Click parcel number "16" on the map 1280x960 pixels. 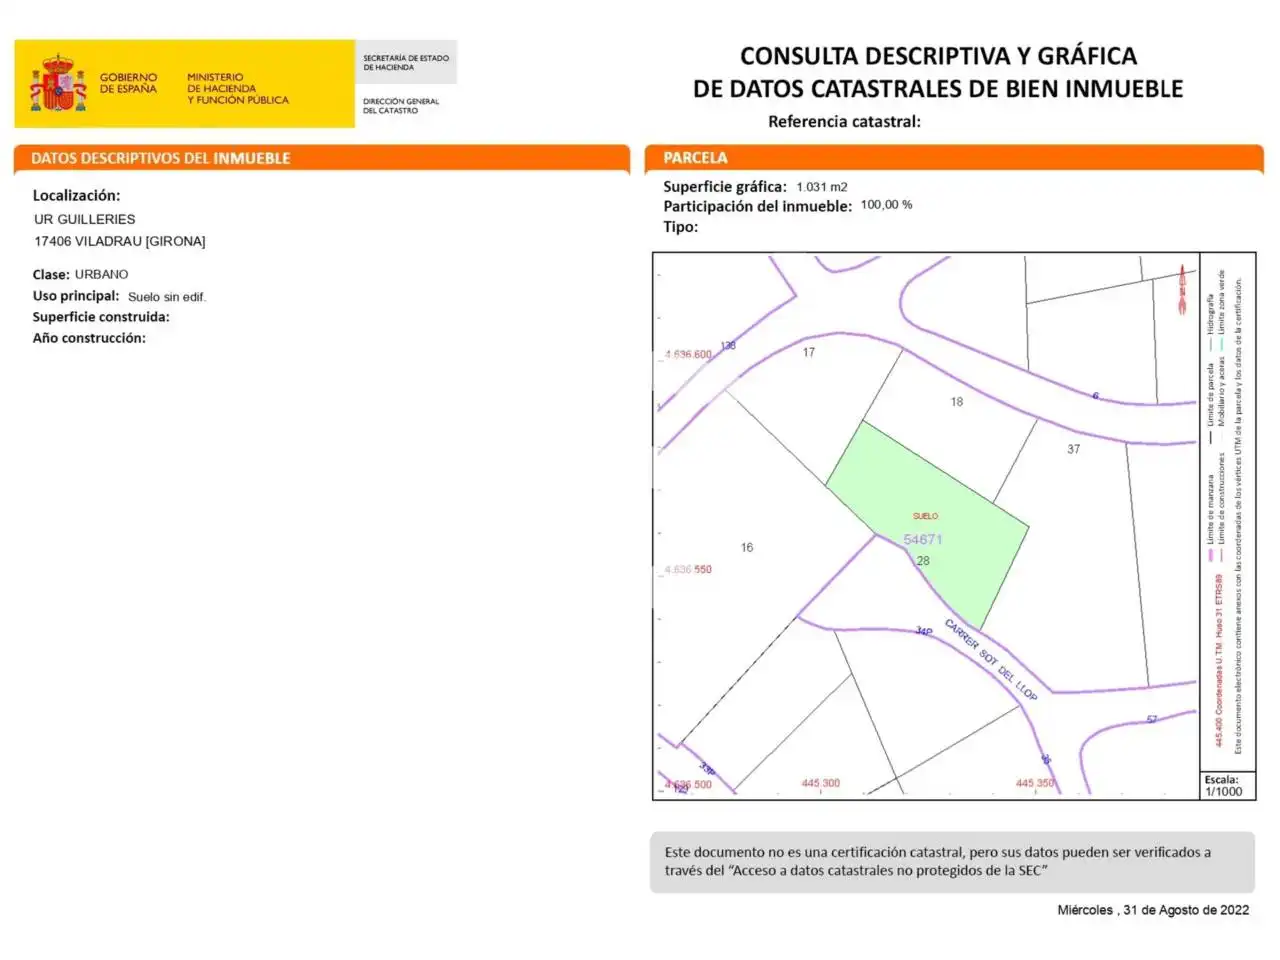coord(747,548)
